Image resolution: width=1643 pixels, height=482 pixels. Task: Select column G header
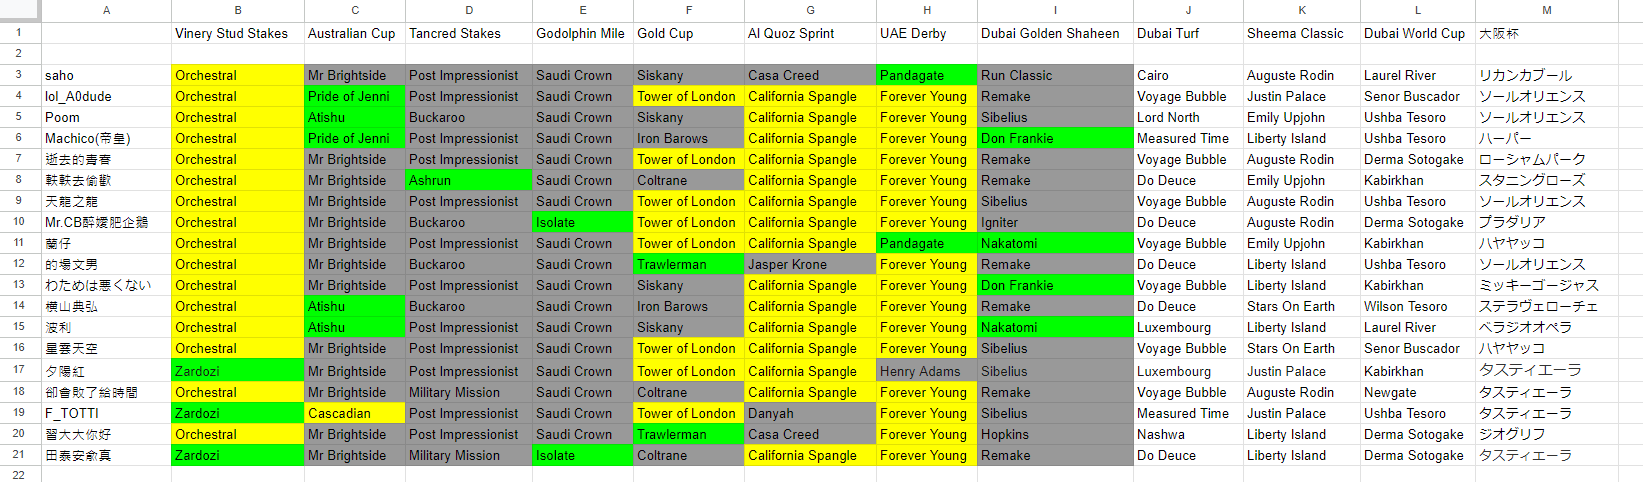click(810, 10)
